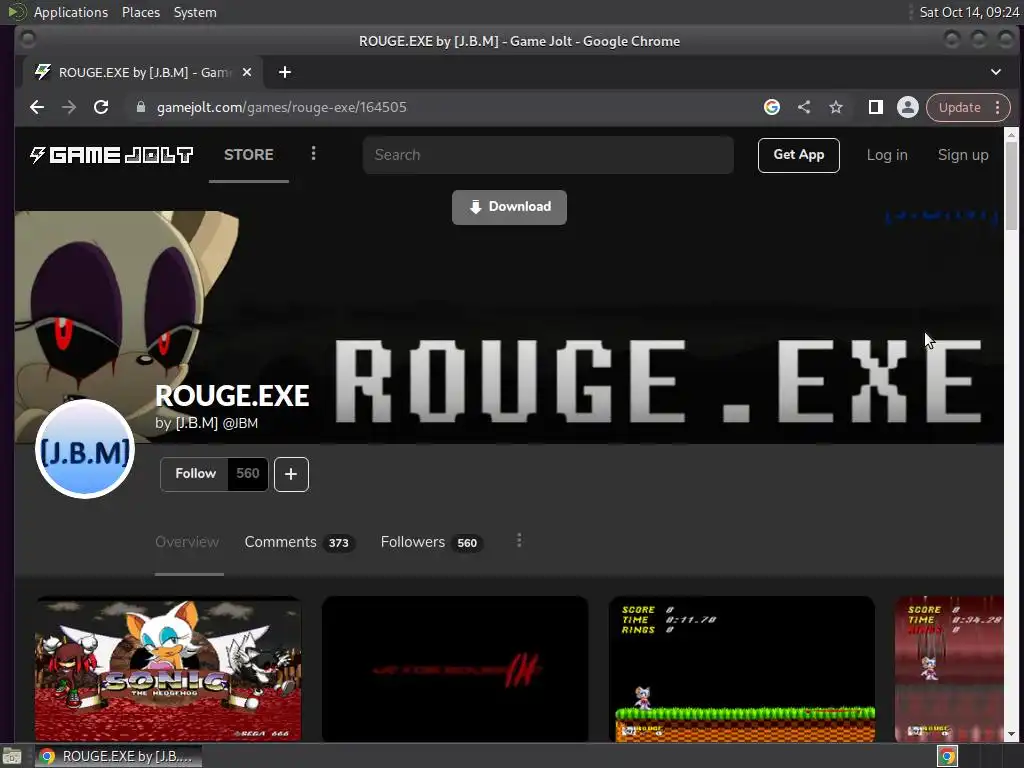
Task: Go back to the previous page
Action: 37,107
